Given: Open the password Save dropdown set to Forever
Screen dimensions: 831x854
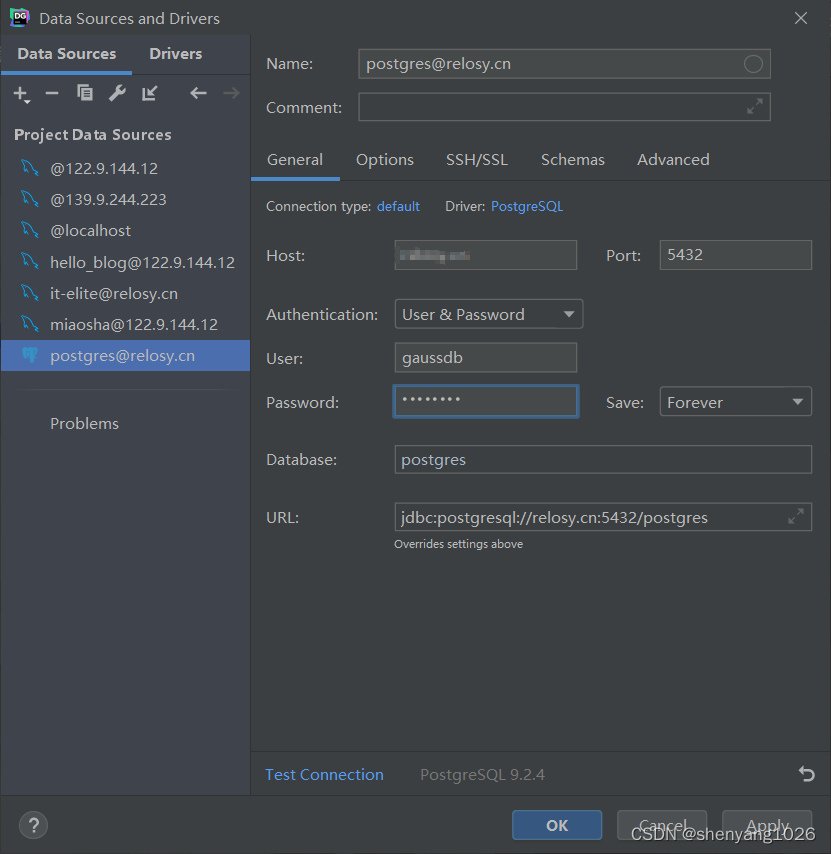Looking at the screenshot, I should (735, 401).
